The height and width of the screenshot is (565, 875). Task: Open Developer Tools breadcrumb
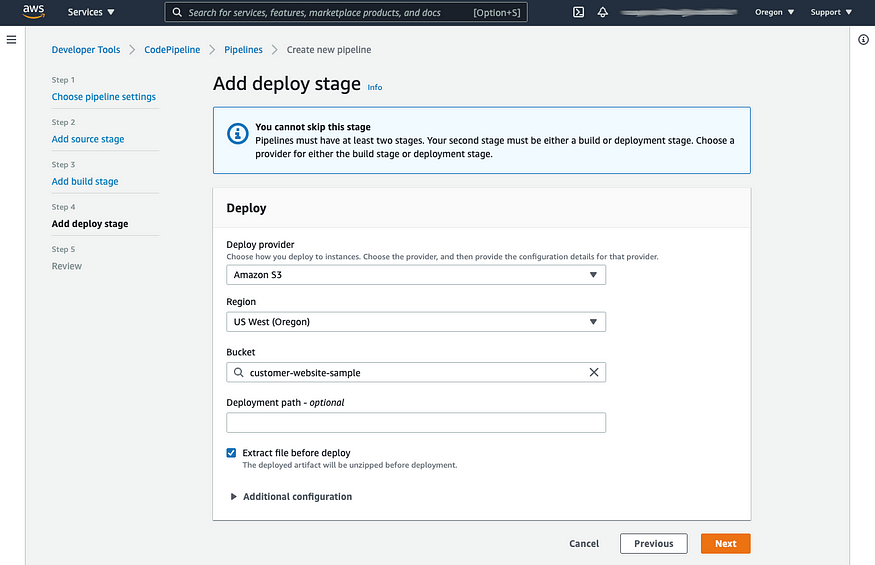click(x=86, y=50)
